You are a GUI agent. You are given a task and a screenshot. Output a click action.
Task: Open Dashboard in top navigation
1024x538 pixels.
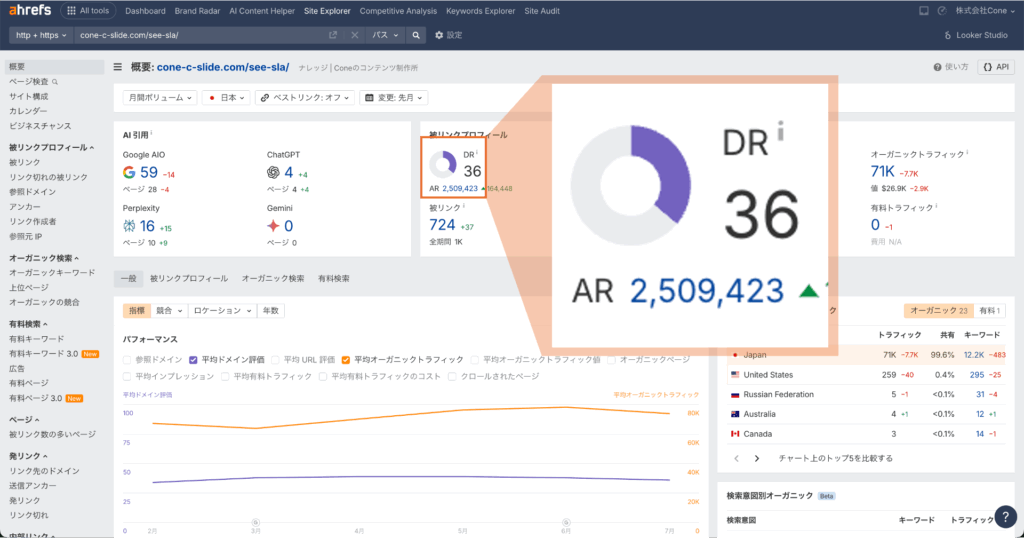145,11
